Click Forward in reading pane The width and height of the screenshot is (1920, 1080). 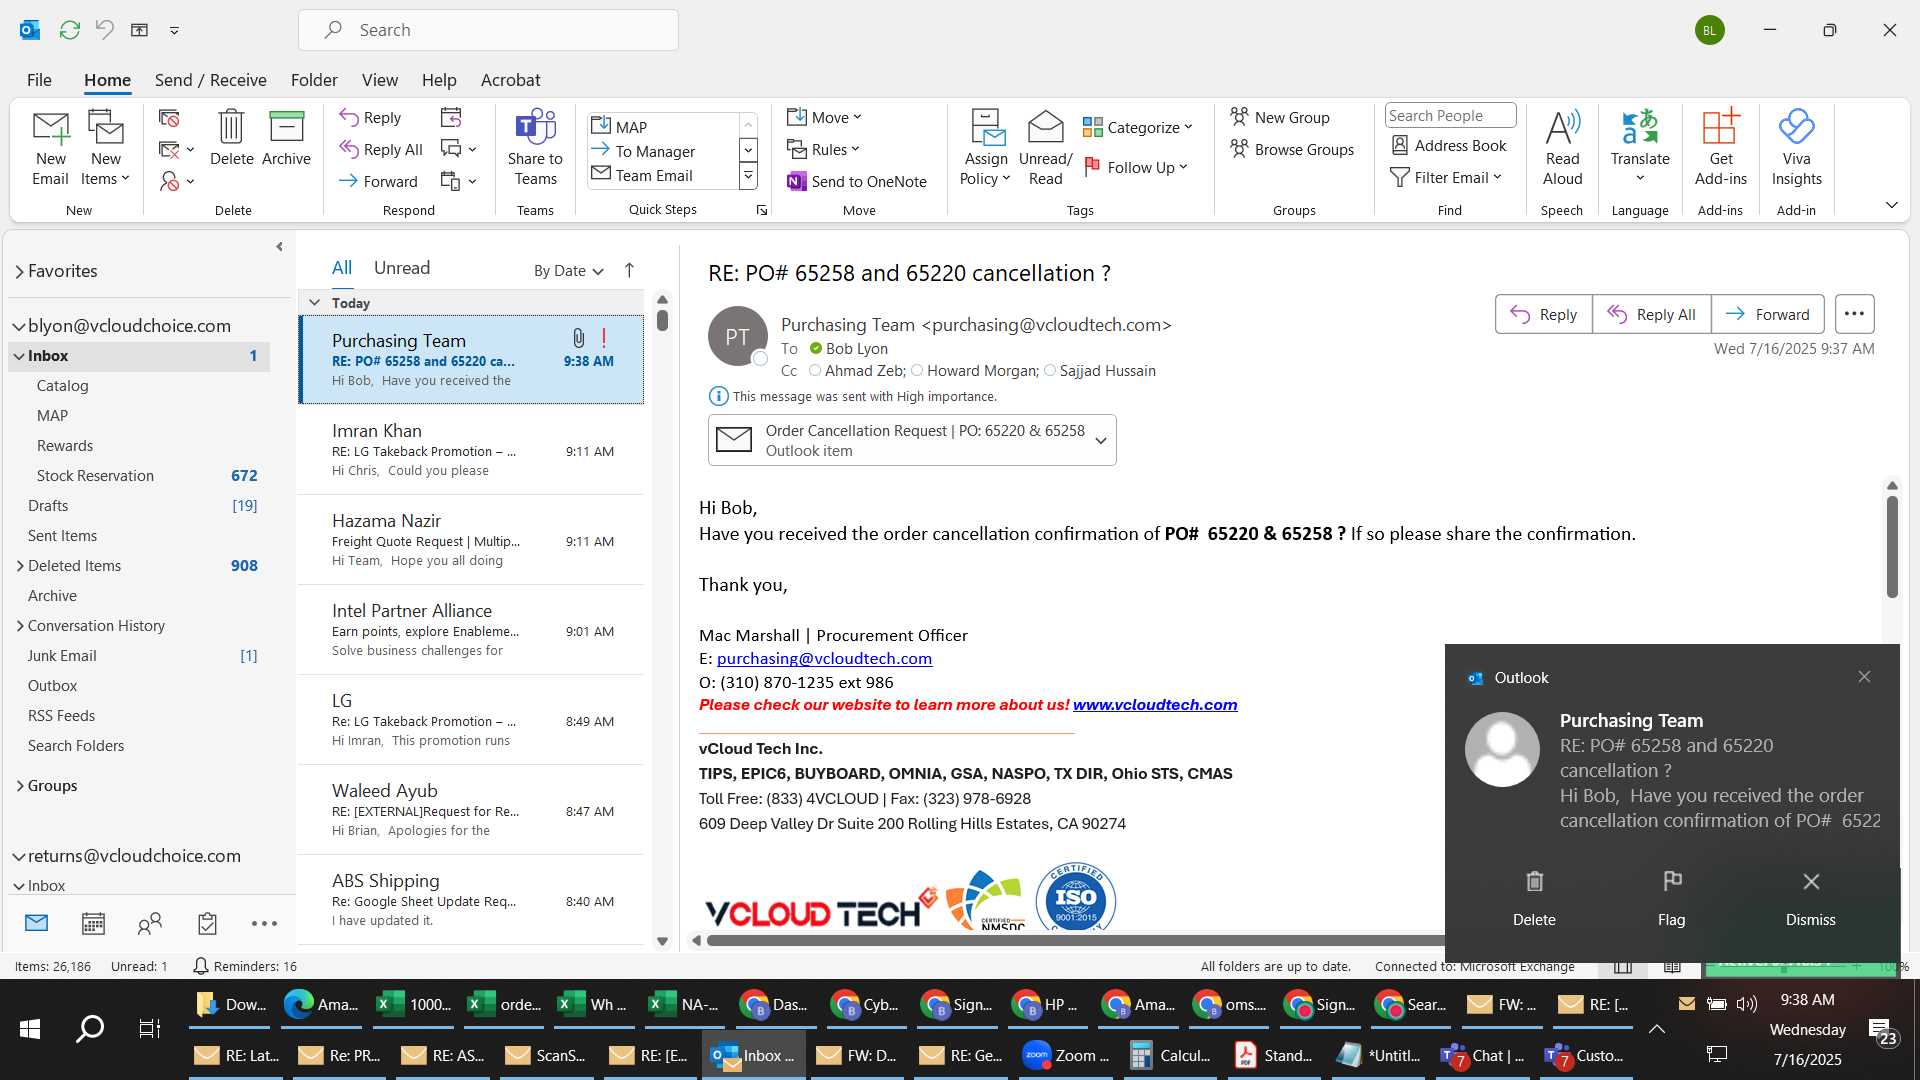point(1767,314)
